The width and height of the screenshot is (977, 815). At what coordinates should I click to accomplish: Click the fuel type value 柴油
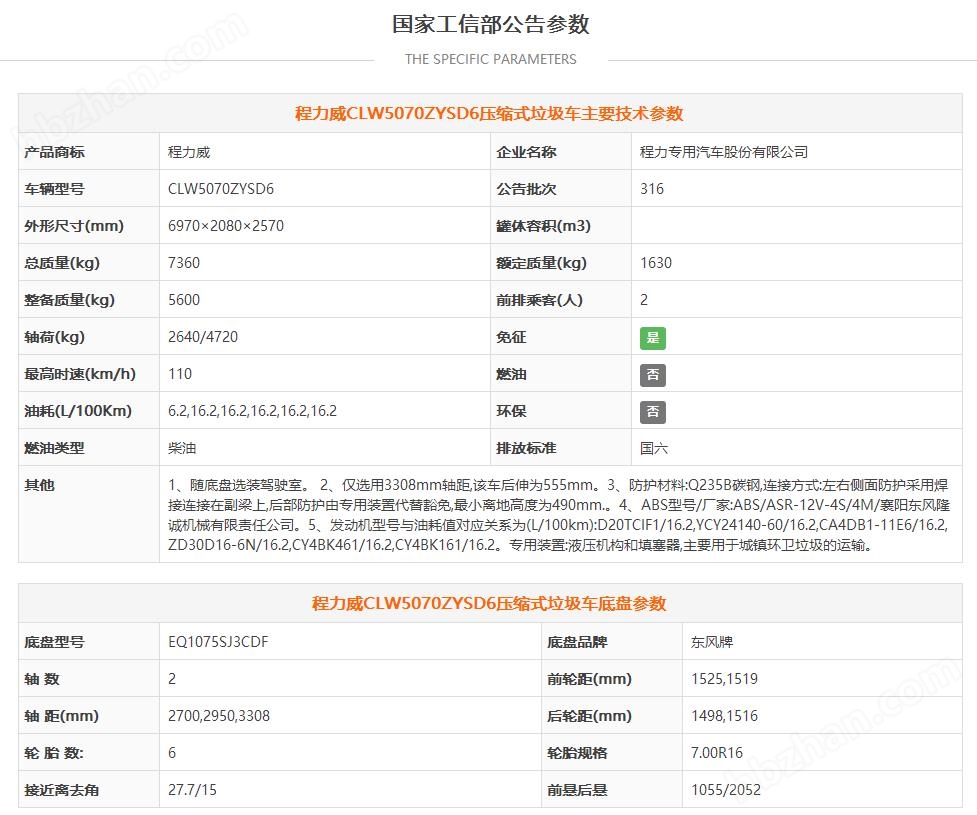(x=182, y=448)
